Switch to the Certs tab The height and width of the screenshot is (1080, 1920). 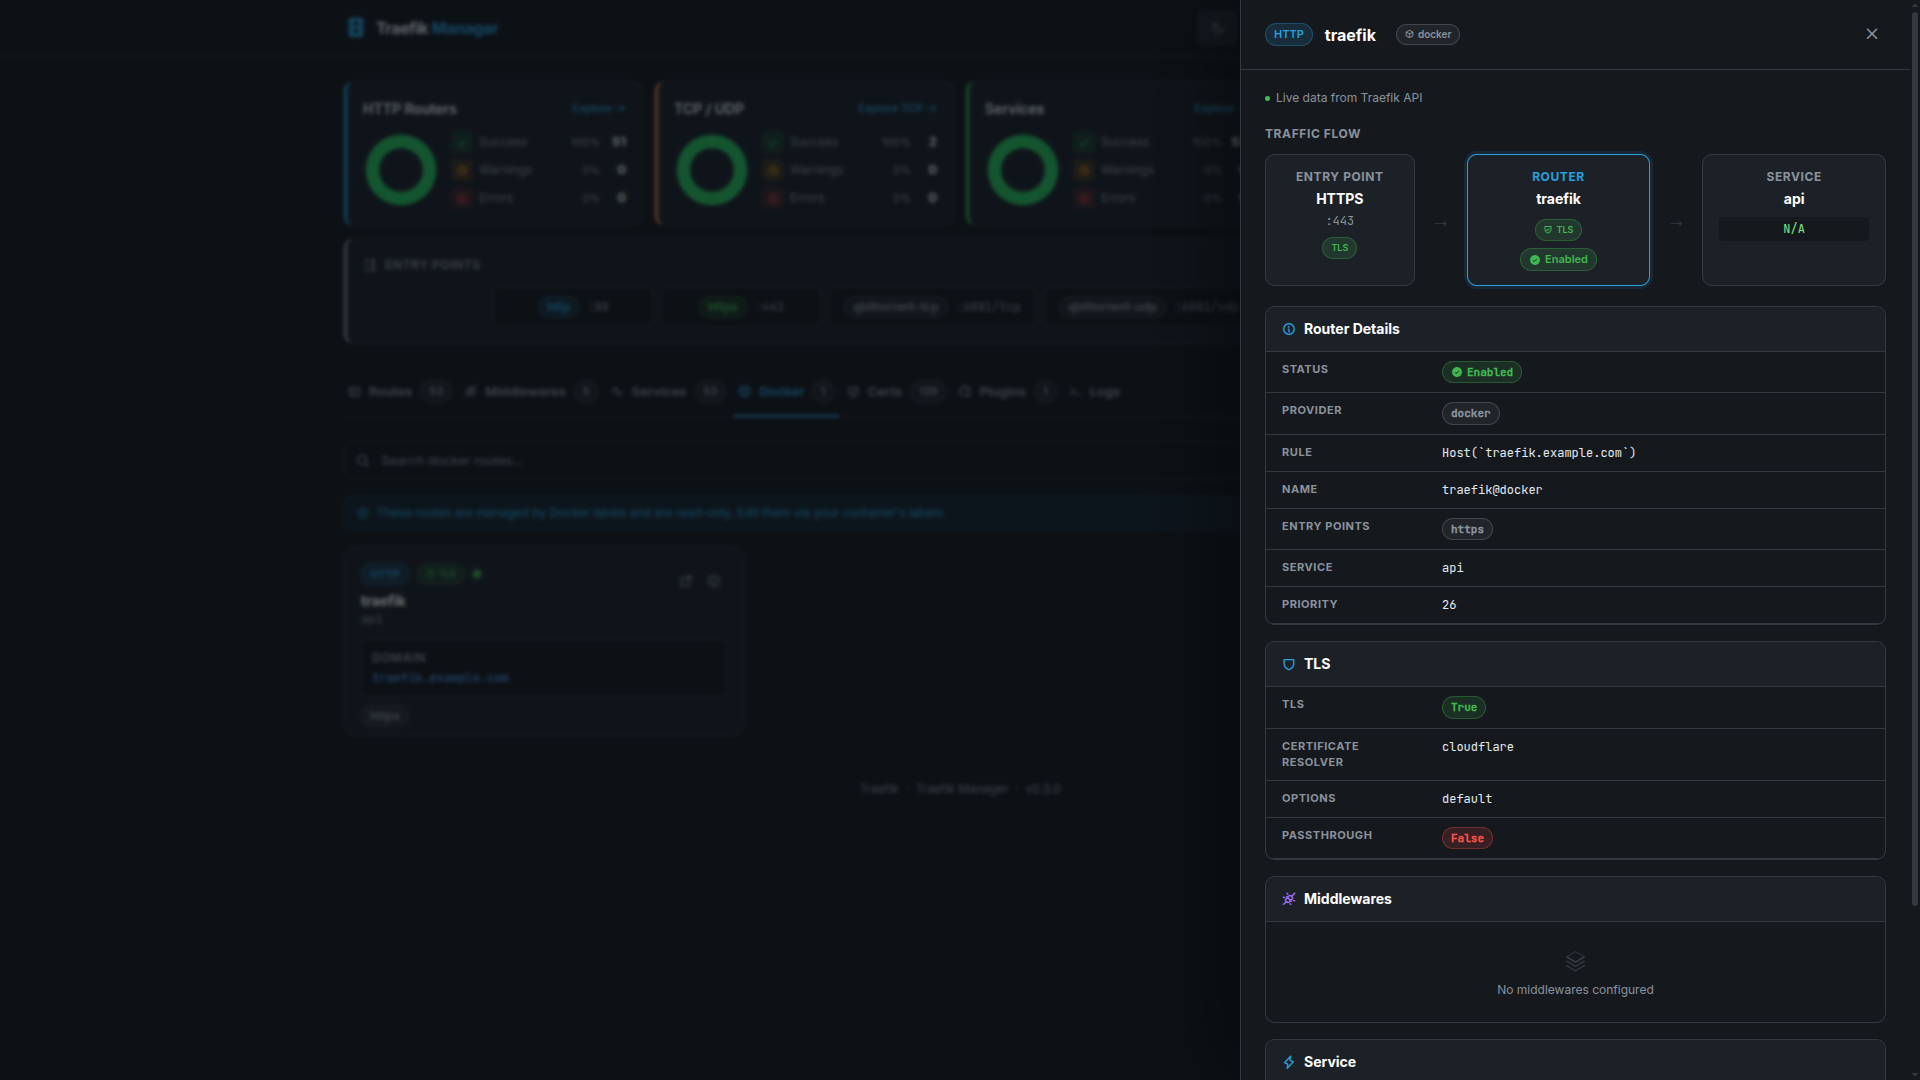point(884,391)
